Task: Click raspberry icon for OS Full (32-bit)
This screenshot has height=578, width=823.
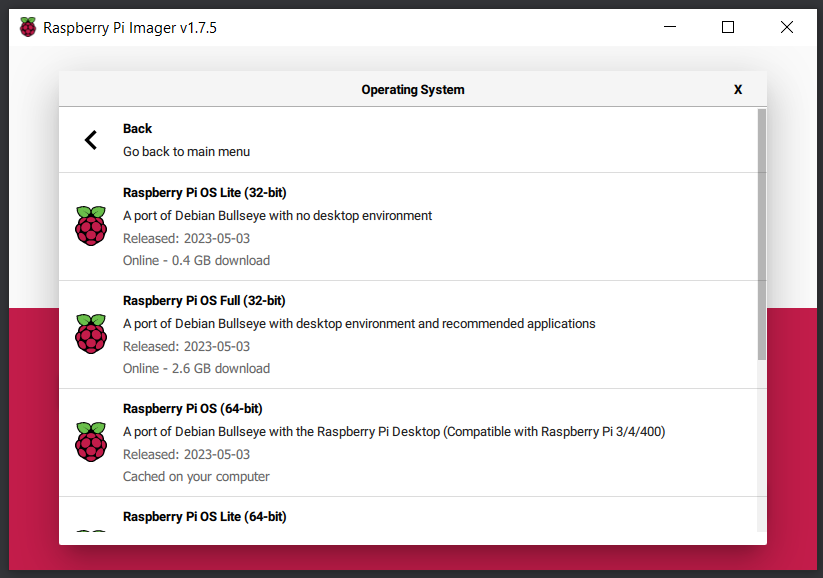Action: click(x=91, y=334)
